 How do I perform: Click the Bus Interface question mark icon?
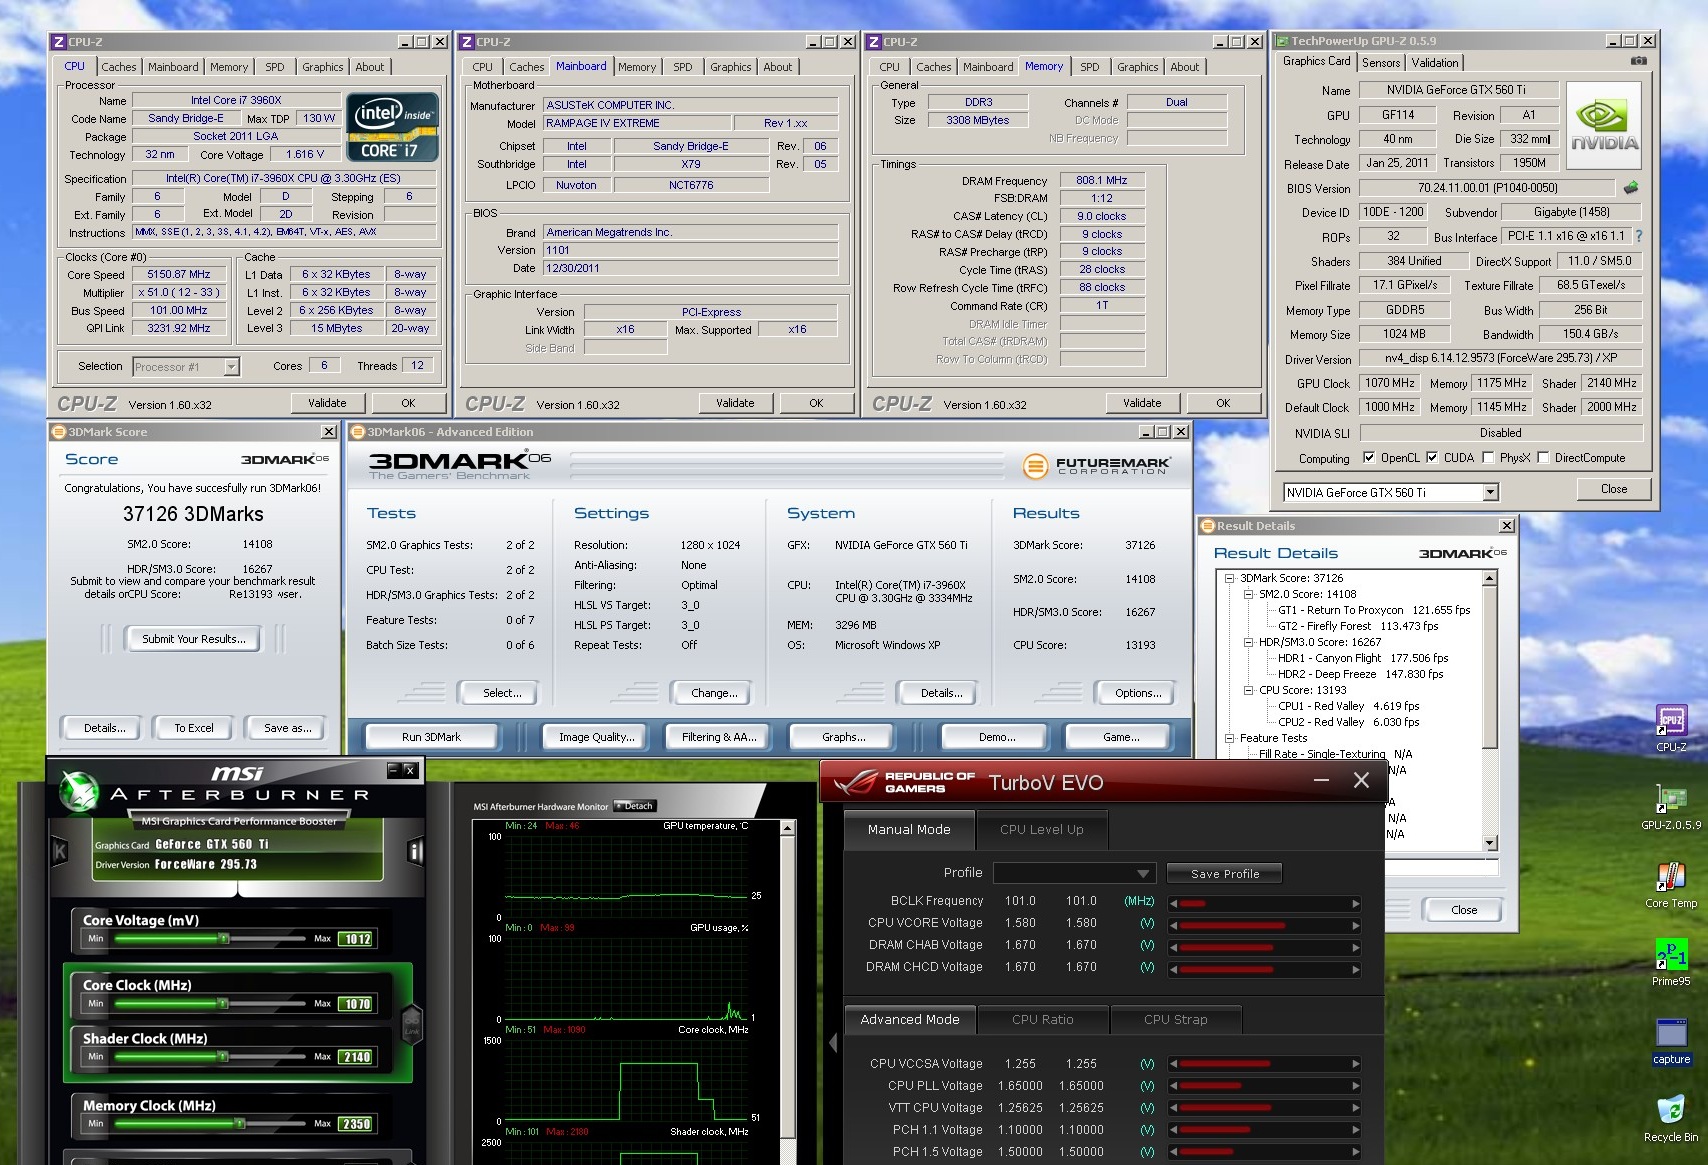(1638, 236)
